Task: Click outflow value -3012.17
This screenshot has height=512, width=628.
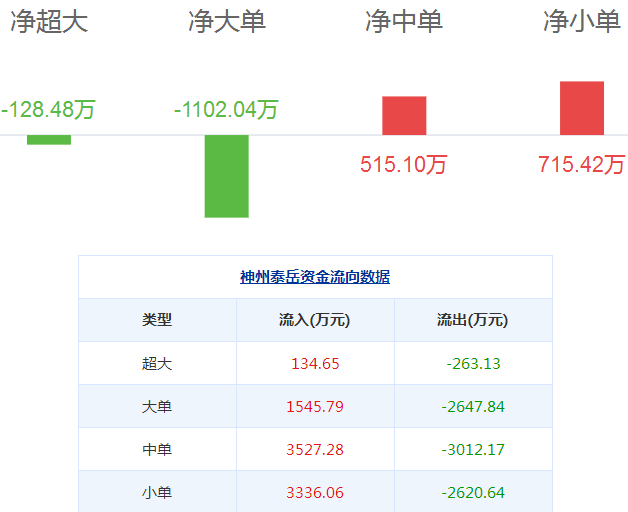Action: coord(473,450)
